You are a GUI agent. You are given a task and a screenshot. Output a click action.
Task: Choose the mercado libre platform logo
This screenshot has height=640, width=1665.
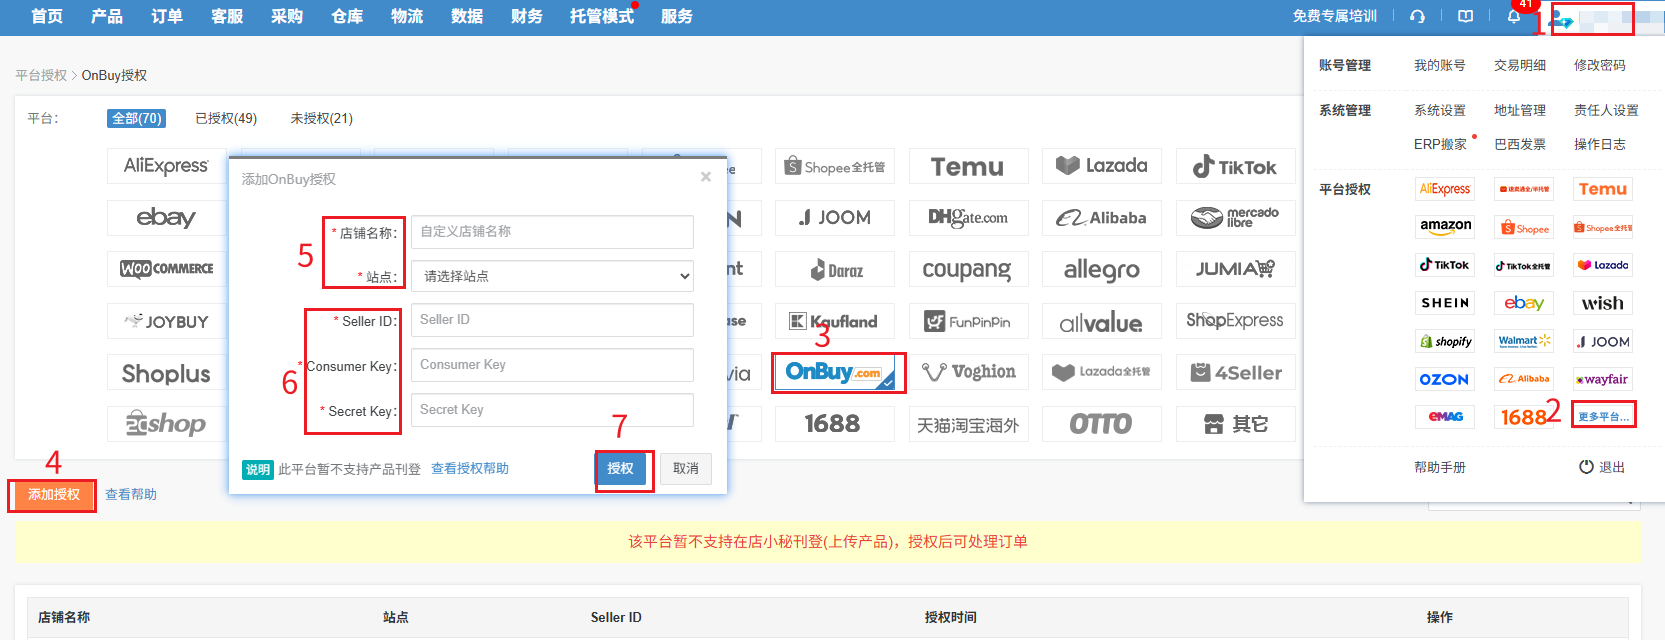pos(1235,218)
